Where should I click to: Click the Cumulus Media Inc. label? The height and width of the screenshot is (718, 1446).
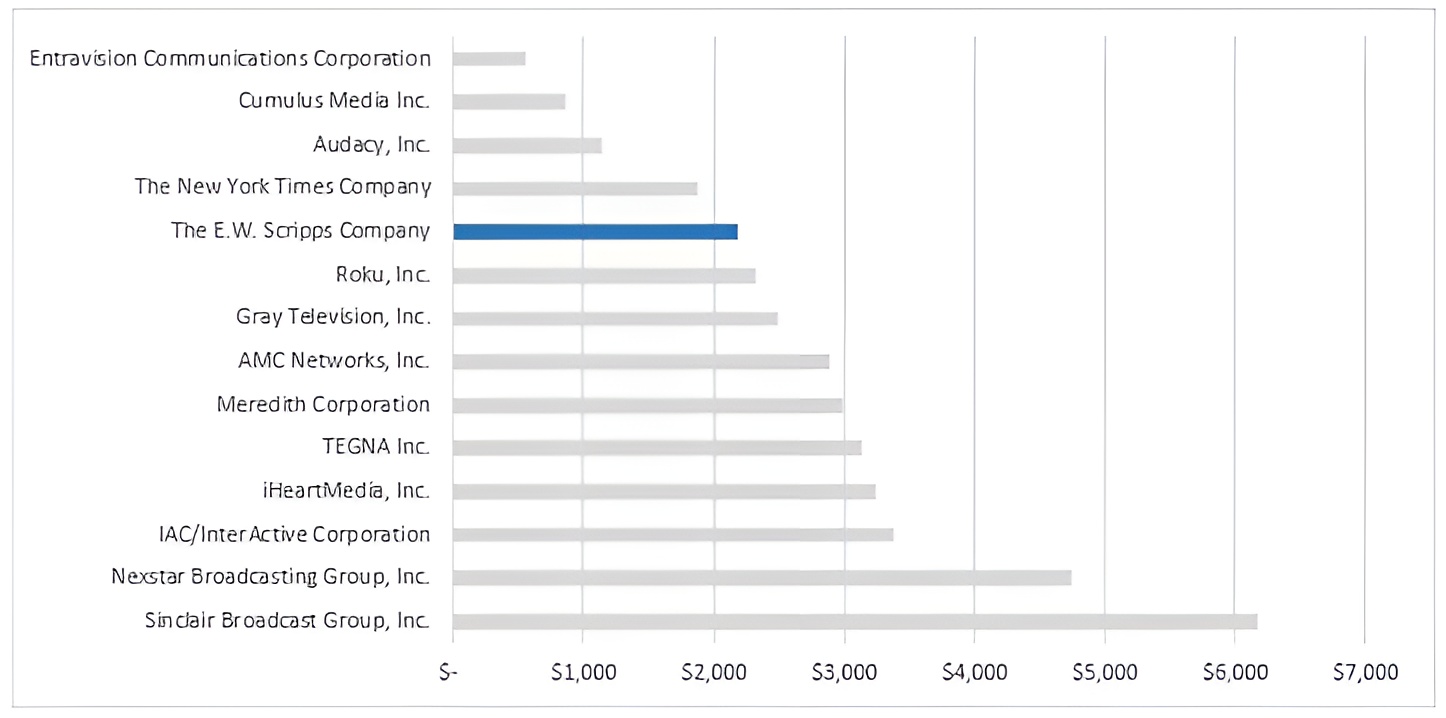335,101
